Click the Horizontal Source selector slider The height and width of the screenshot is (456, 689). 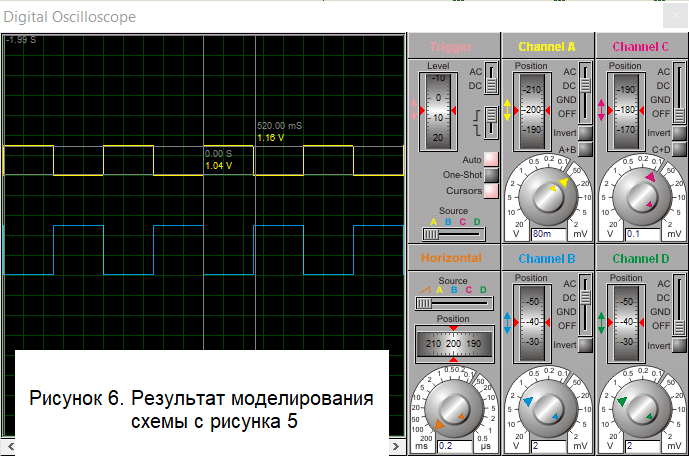[x=453, y=304]
